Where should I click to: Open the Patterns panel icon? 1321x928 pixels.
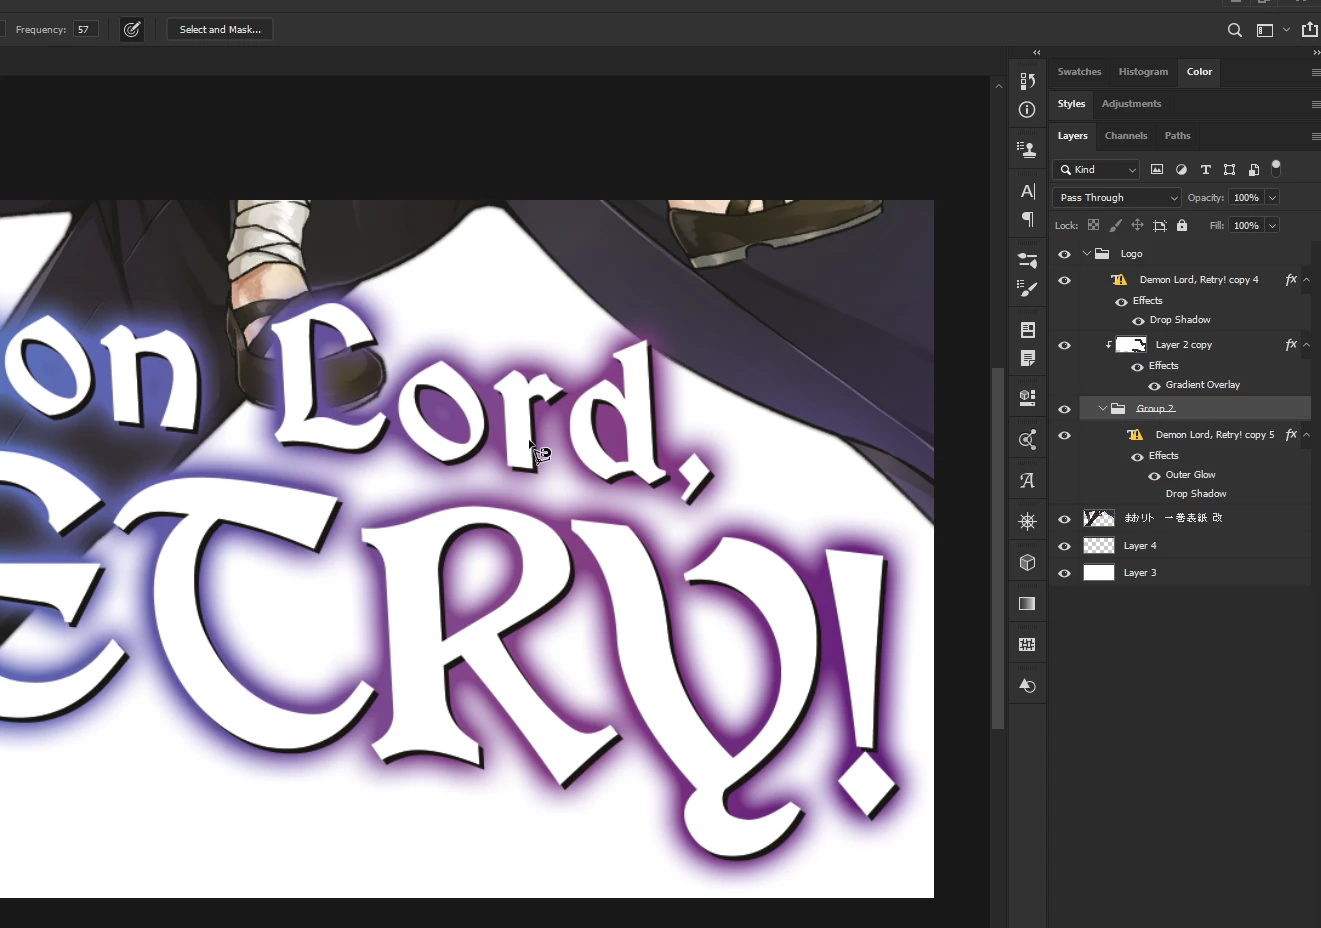click(1027, 644)
